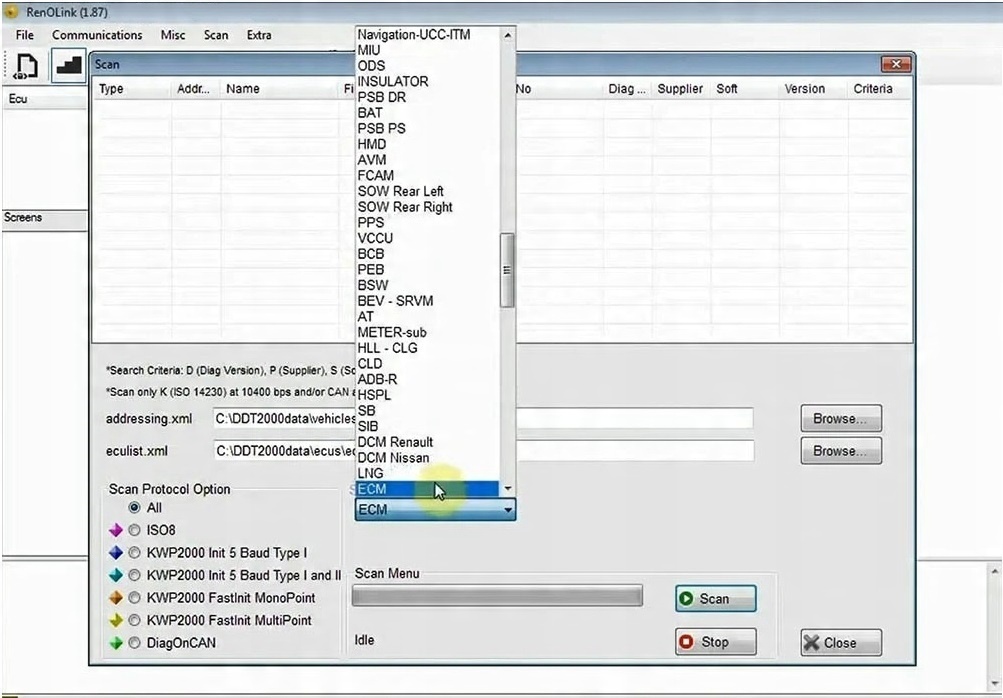Click the dropdown list scroll up arrow

coord(507,35)
